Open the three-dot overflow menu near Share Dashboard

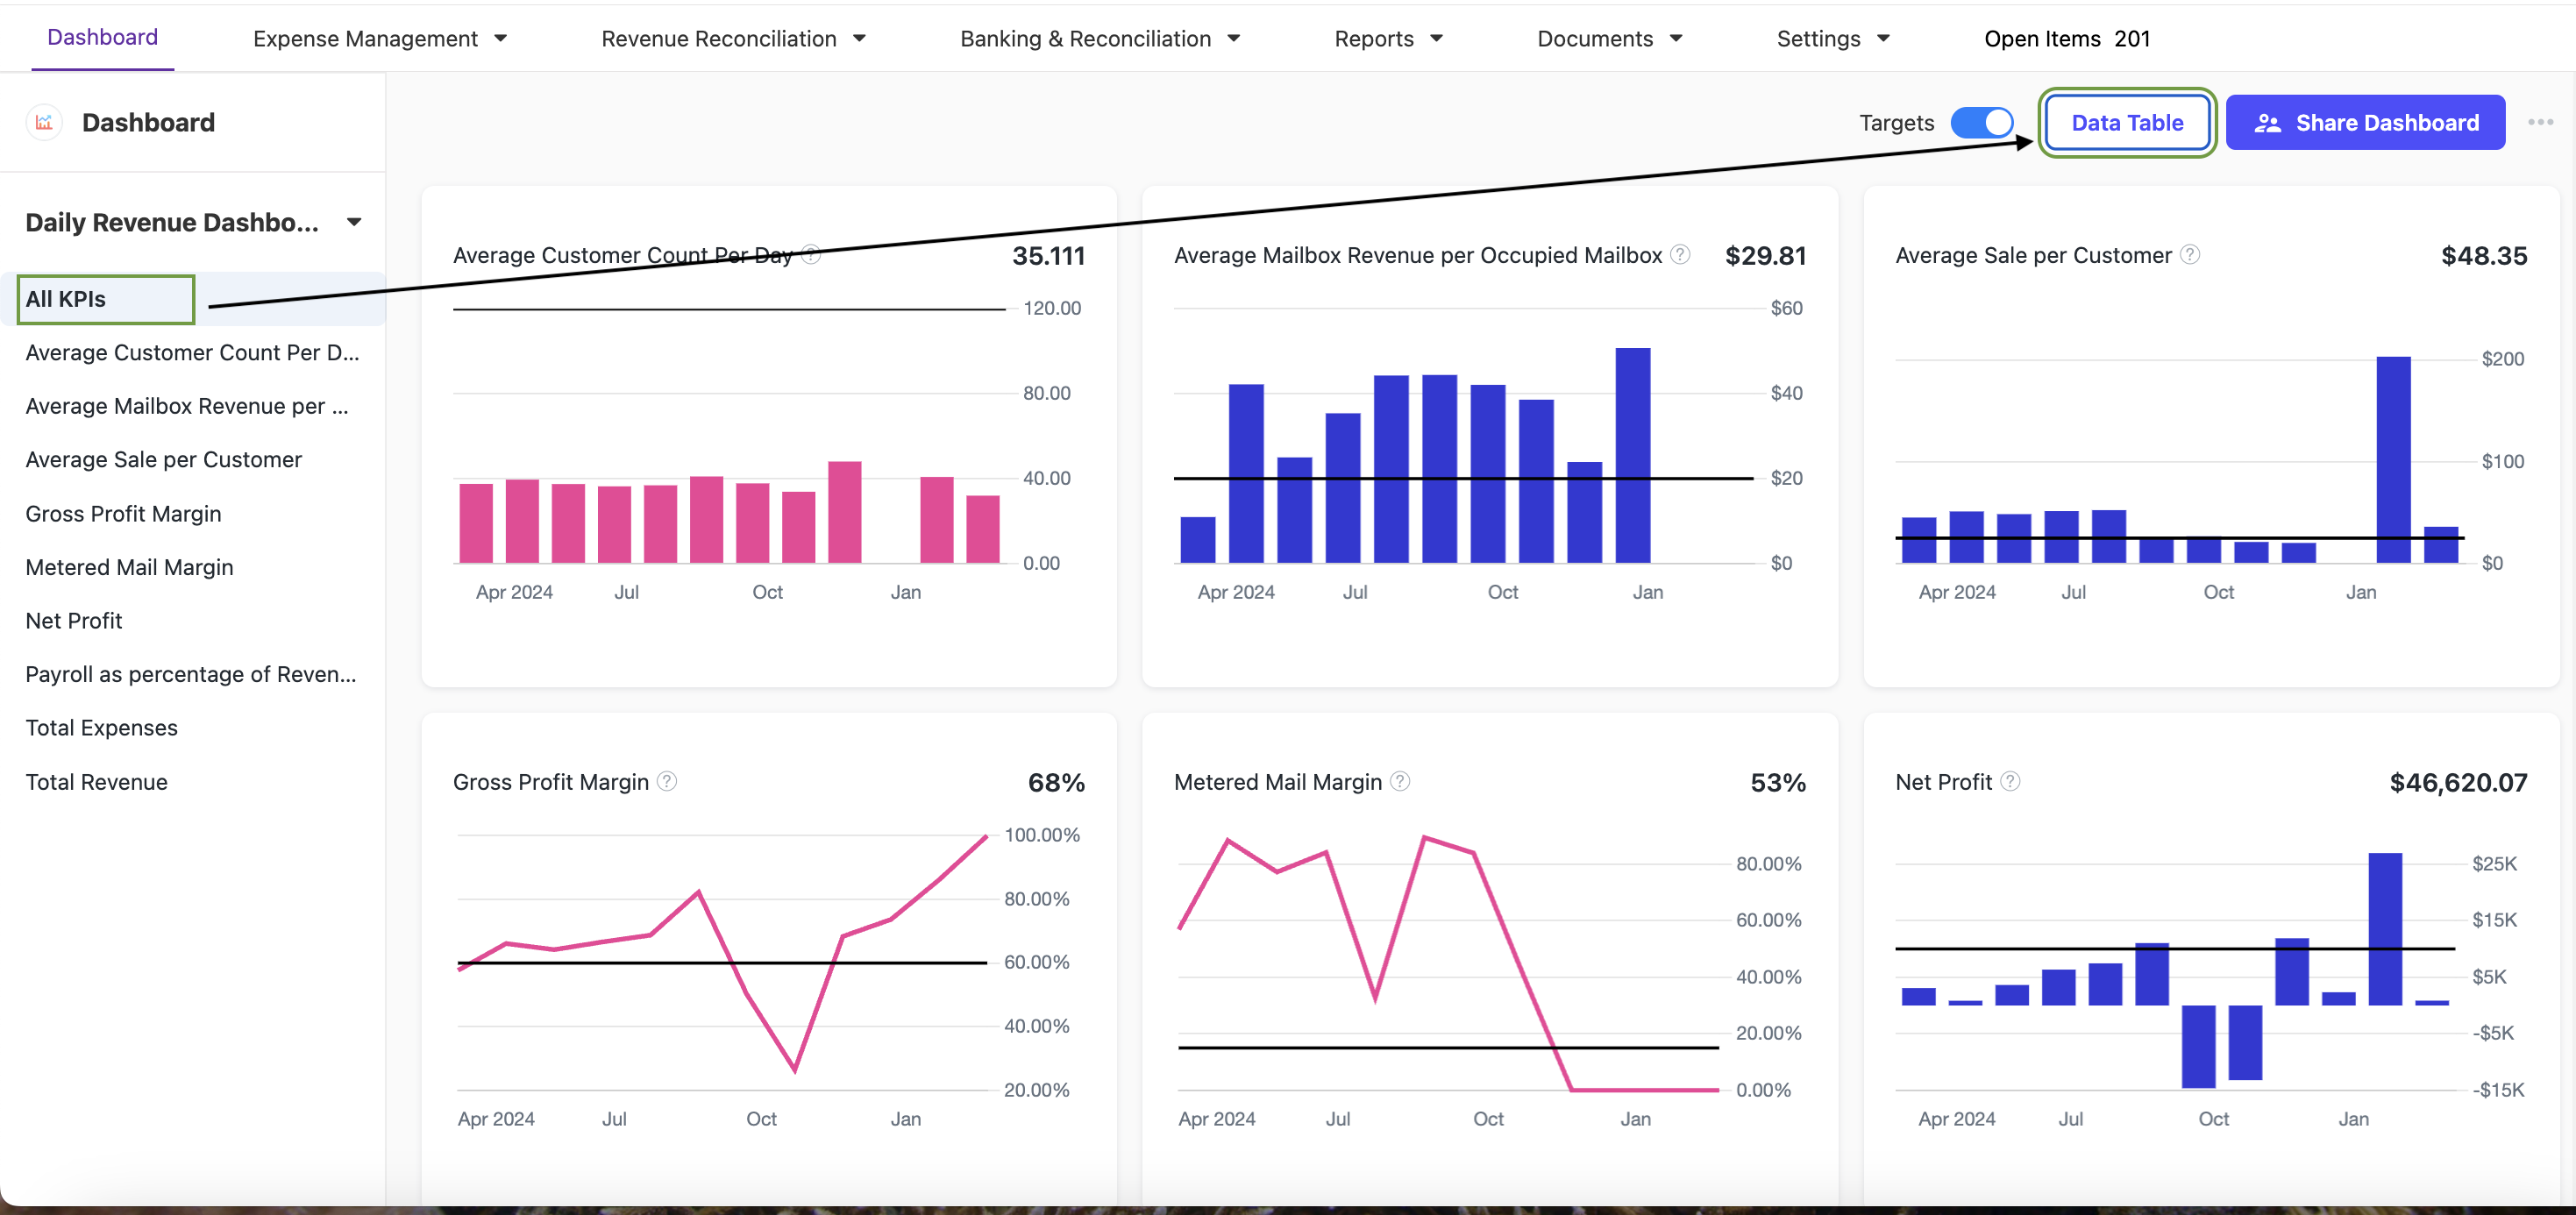tap(2540, 122)
